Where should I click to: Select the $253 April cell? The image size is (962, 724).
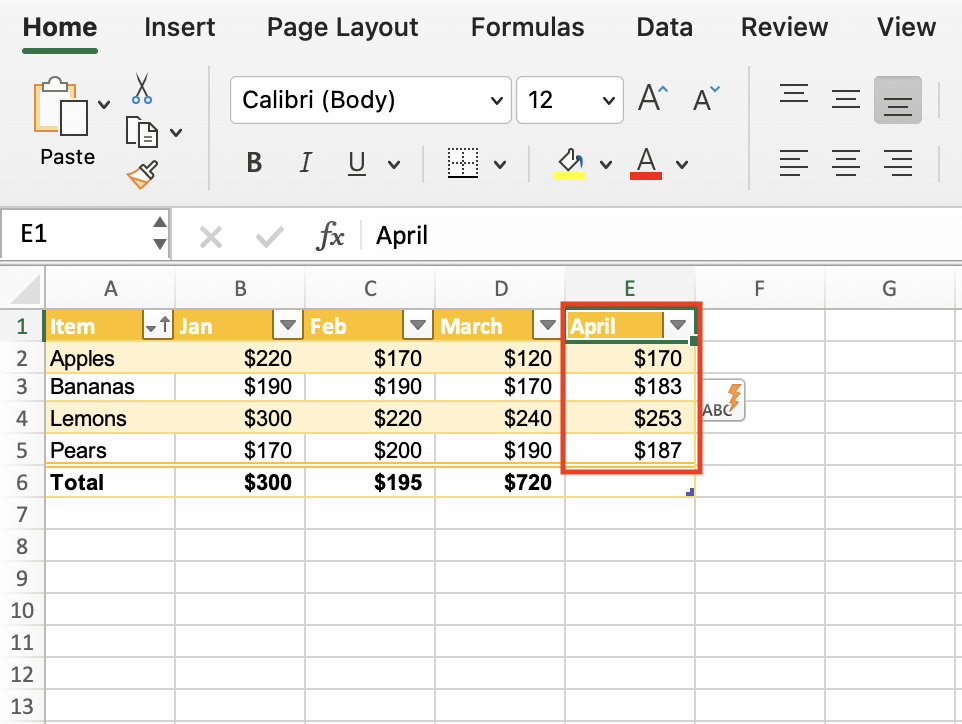point(630,418)
